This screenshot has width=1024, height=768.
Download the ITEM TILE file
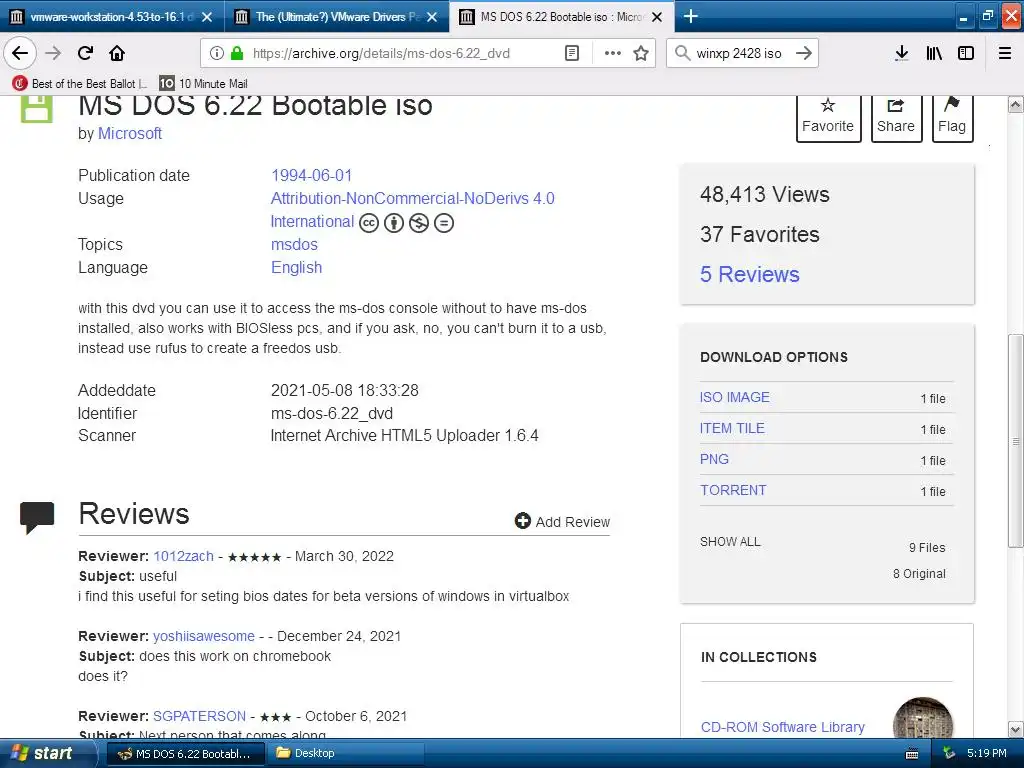[731, 428]
